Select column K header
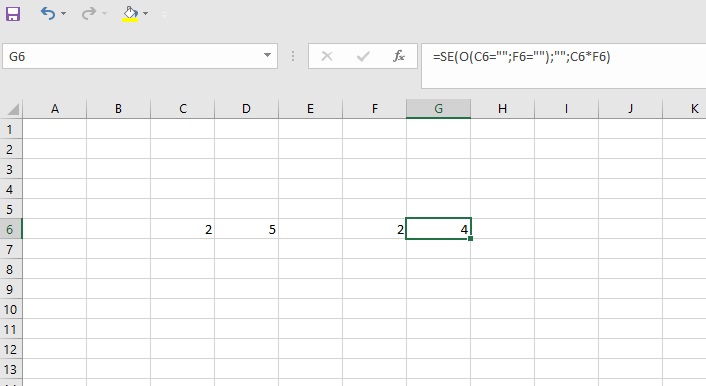Image resolution: width=706 pixels, height=386 pixels. click(x=684, y=109)
